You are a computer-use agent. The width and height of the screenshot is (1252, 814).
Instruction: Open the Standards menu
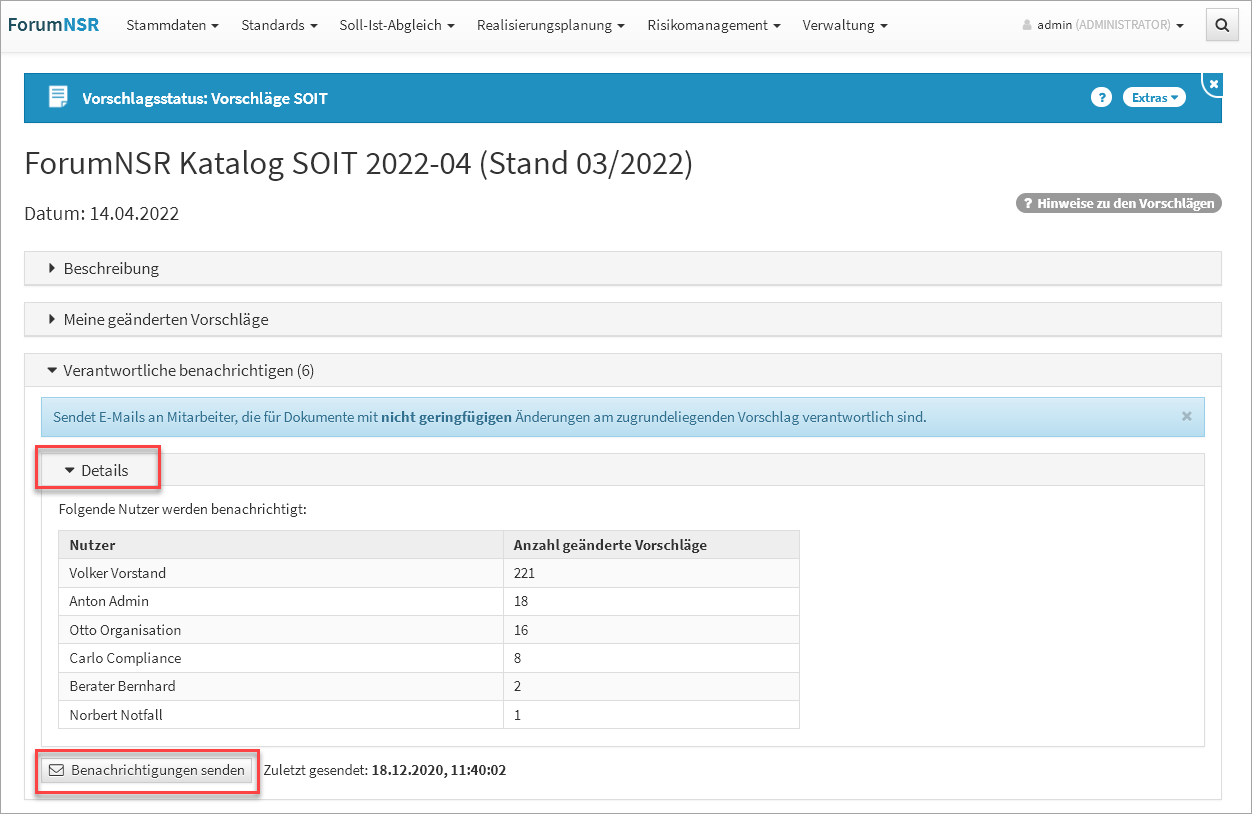coord(279,25)
